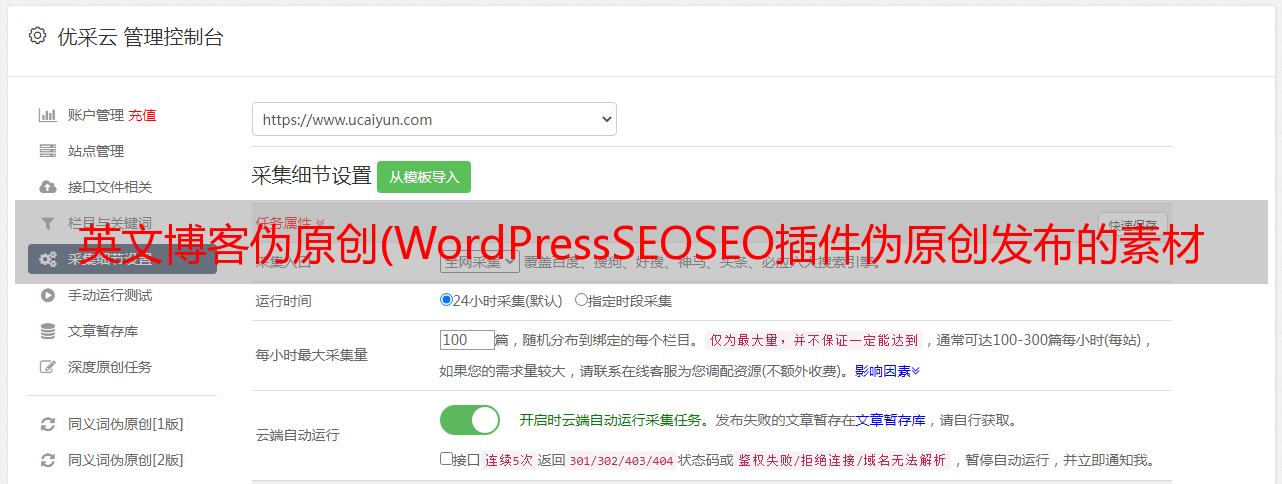This screenshot has height=484, width=1282.
Task: Open 文章暂存库 sidebar item
Action: (x=103, y=331)
